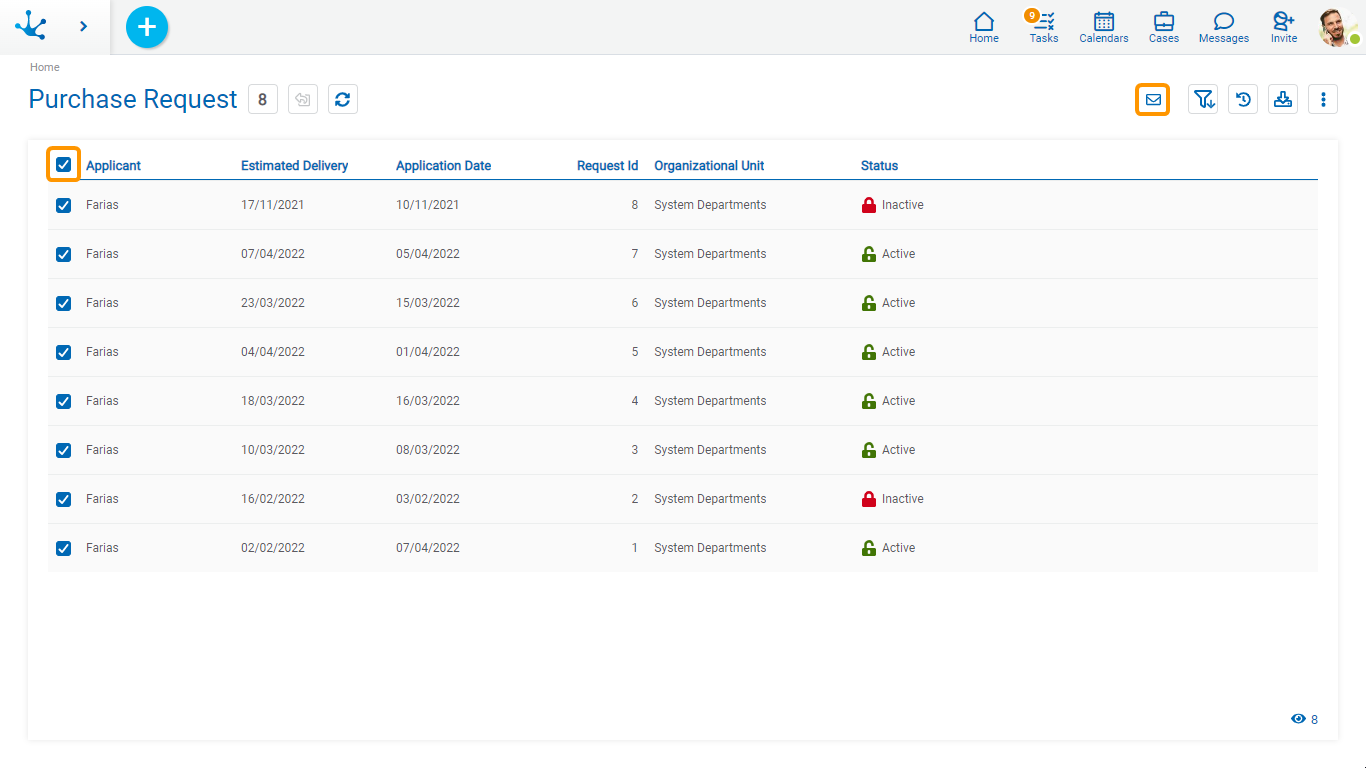The height and width of the screenshot is (768, 1366).
Task: Sort by Organizational Unit column header
Action: click(709, 166)
